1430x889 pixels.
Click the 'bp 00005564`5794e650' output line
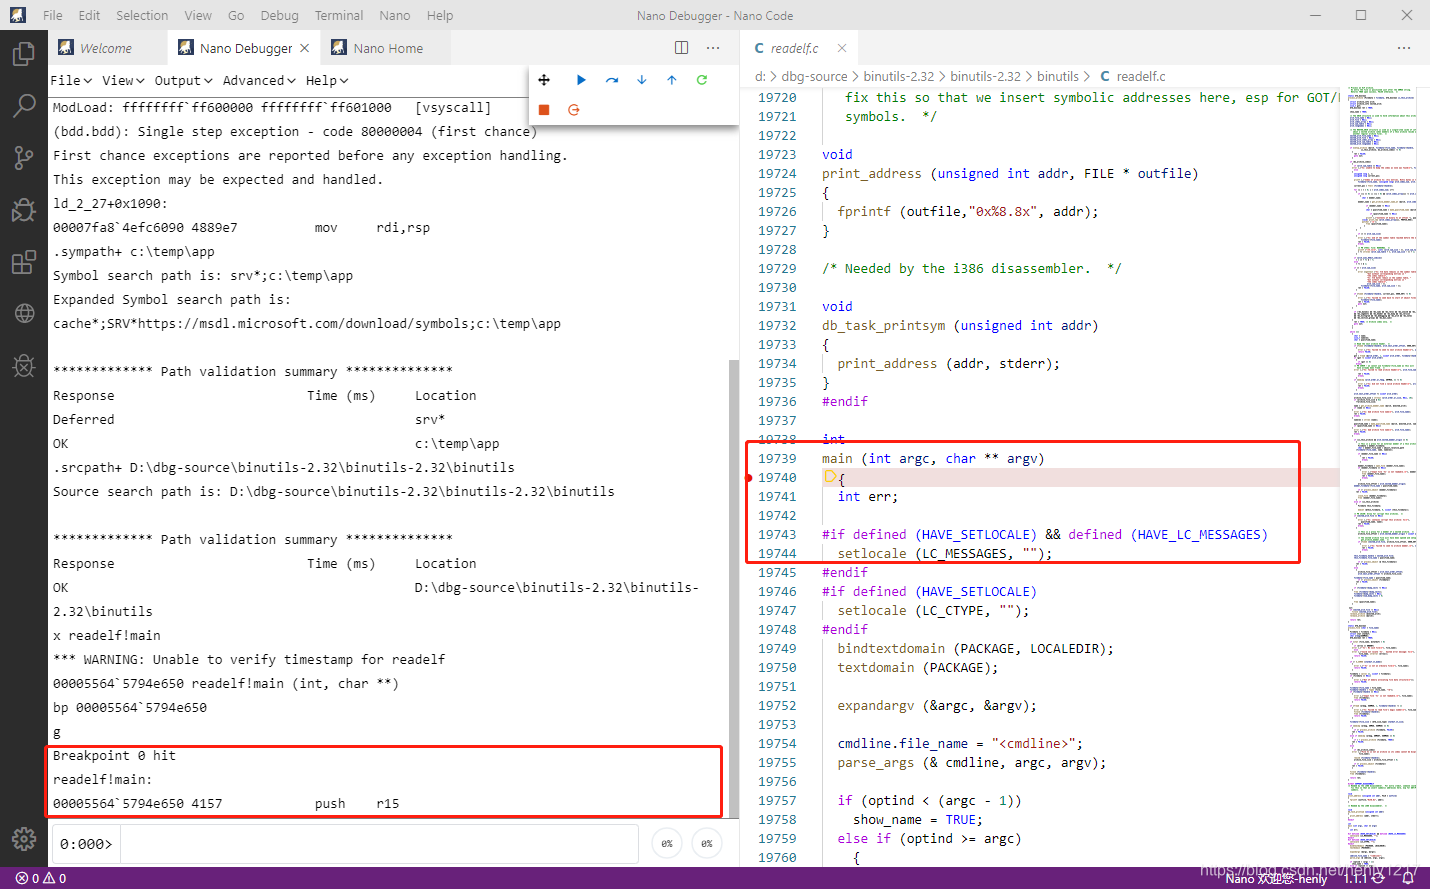130,708
